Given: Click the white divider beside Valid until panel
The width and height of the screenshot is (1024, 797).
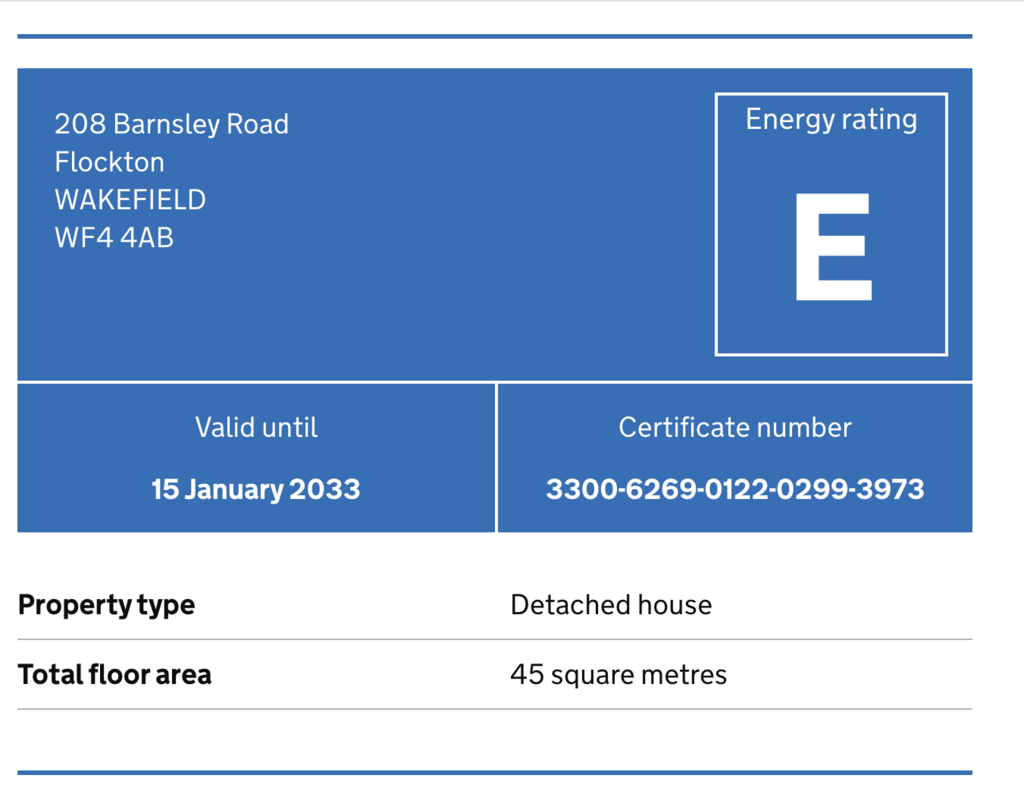Looking at the screenshot, I should point(496,457).
